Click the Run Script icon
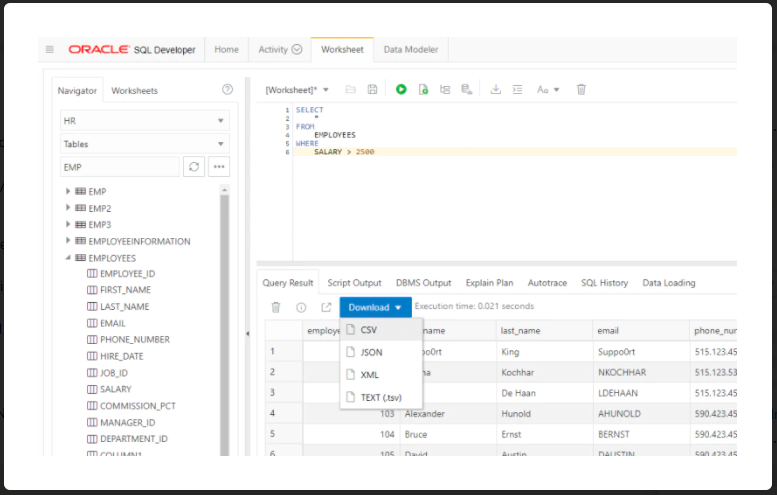777x495 pixels. pos(423,89)
